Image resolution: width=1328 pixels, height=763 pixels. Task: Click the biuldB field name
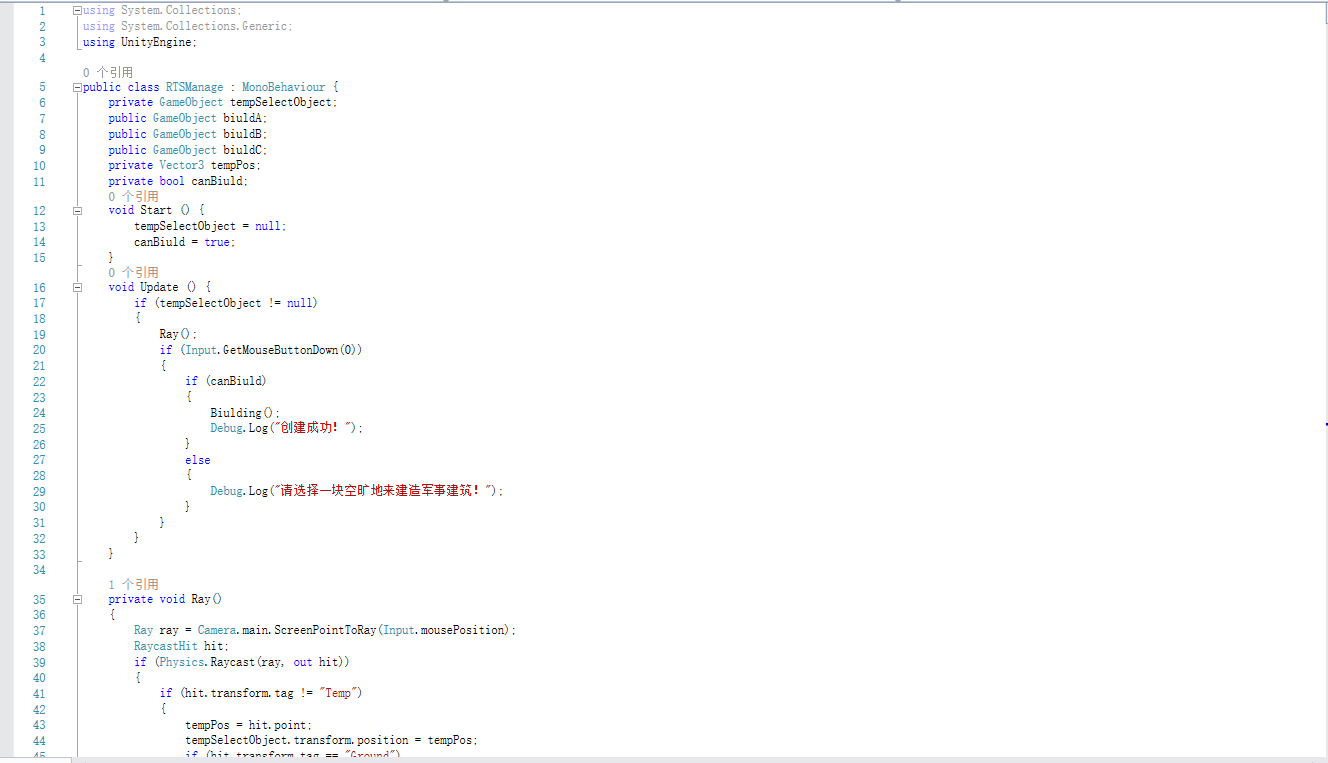[x=243, y=134]
